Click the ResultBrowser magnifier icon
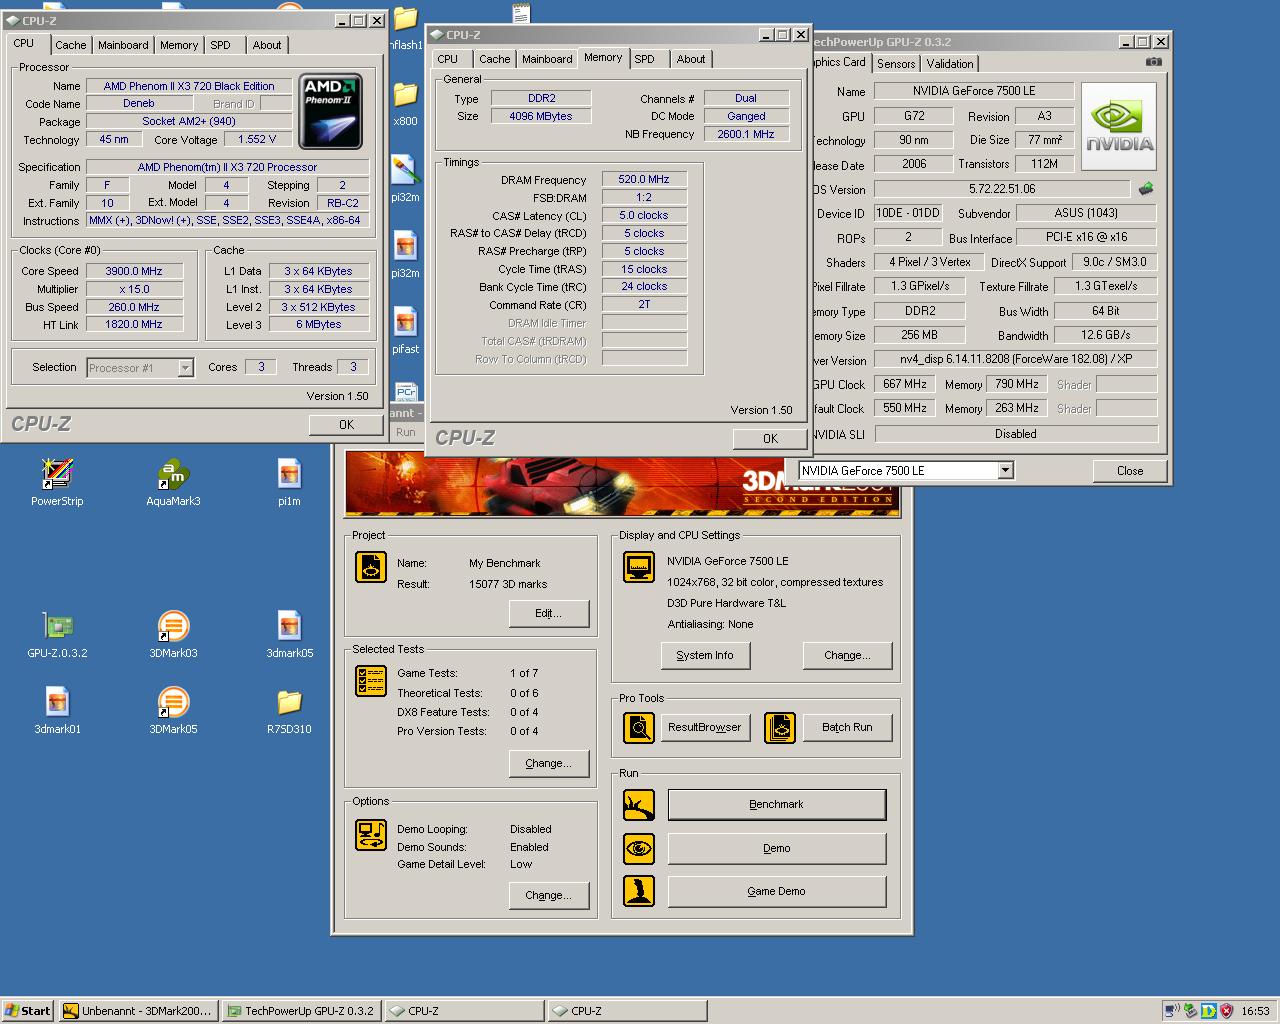This screenshot has width=1280, height=1024. (638, 727)
